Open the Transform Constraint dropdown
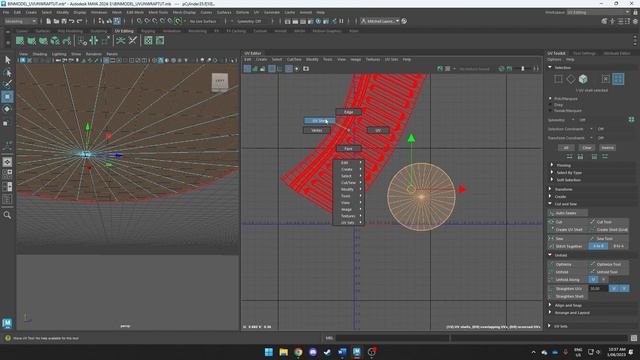Screen dimensions: 640x360 tap(591, 138)
